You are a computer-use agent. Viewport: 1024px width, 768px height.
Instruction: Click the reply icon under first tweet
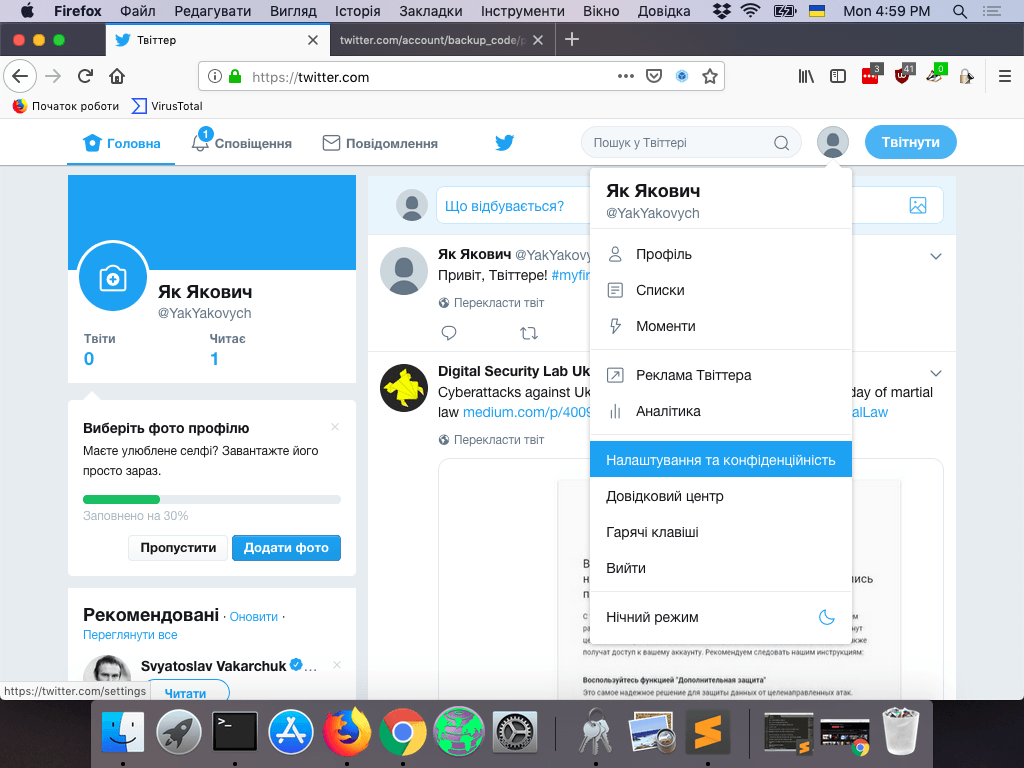click(x=449, y=333)
